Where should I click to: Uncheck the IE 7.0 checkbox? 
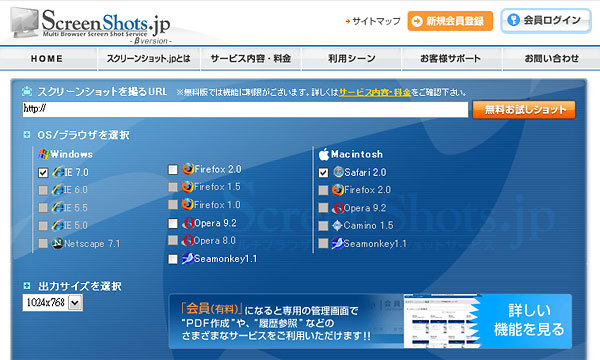point(43,173)
